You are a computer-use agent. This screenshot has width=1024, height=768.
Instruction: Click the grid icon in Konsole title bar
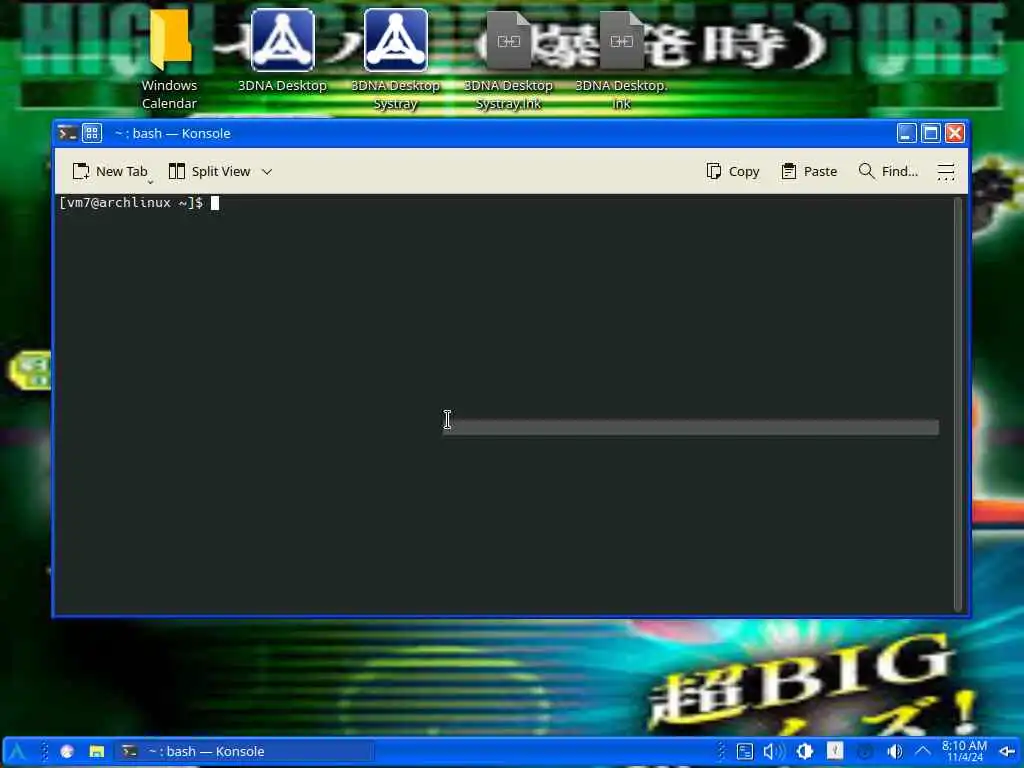pos(92,133)
